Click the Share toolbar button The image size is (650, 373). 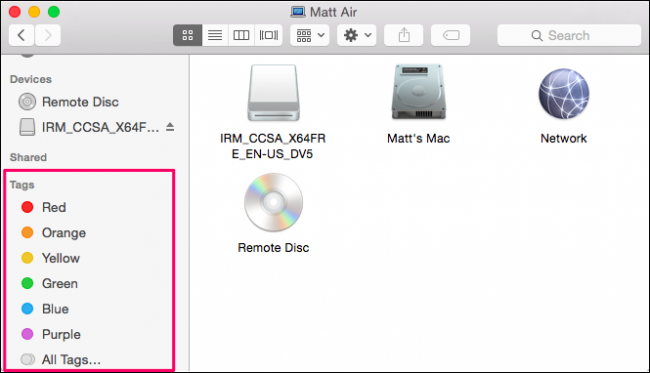tap(404, 35)
